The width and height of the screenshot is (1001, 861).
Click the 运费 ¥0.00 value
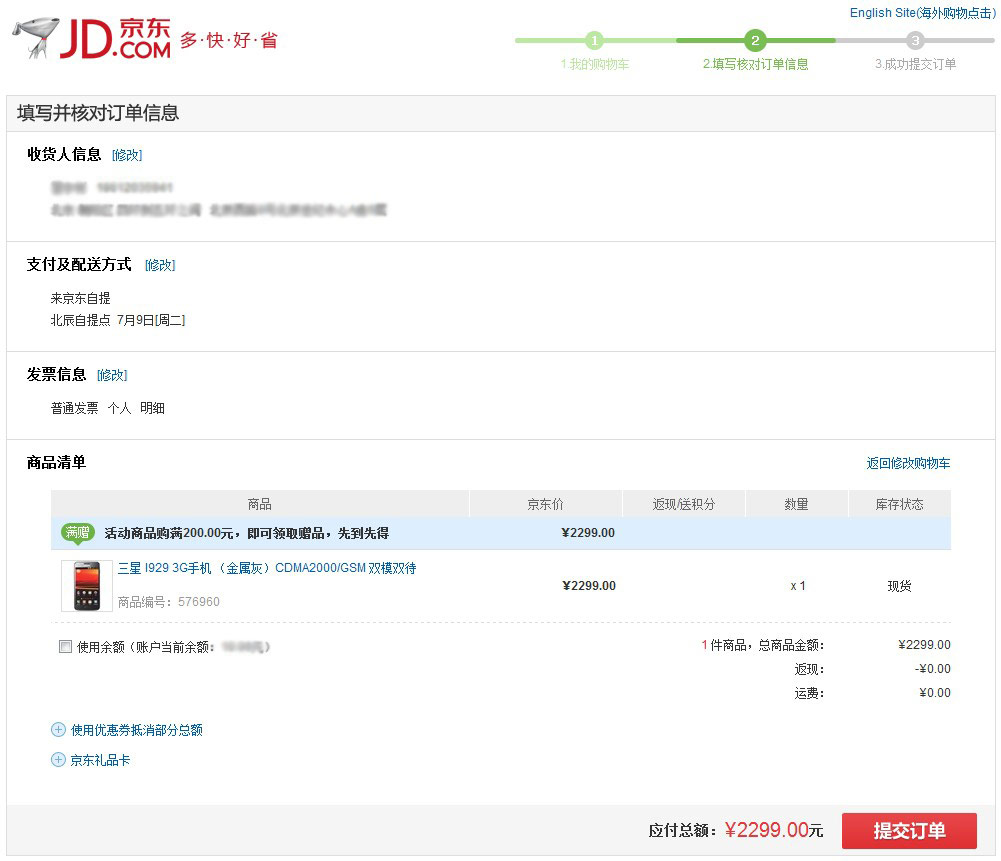coord(935,693)
